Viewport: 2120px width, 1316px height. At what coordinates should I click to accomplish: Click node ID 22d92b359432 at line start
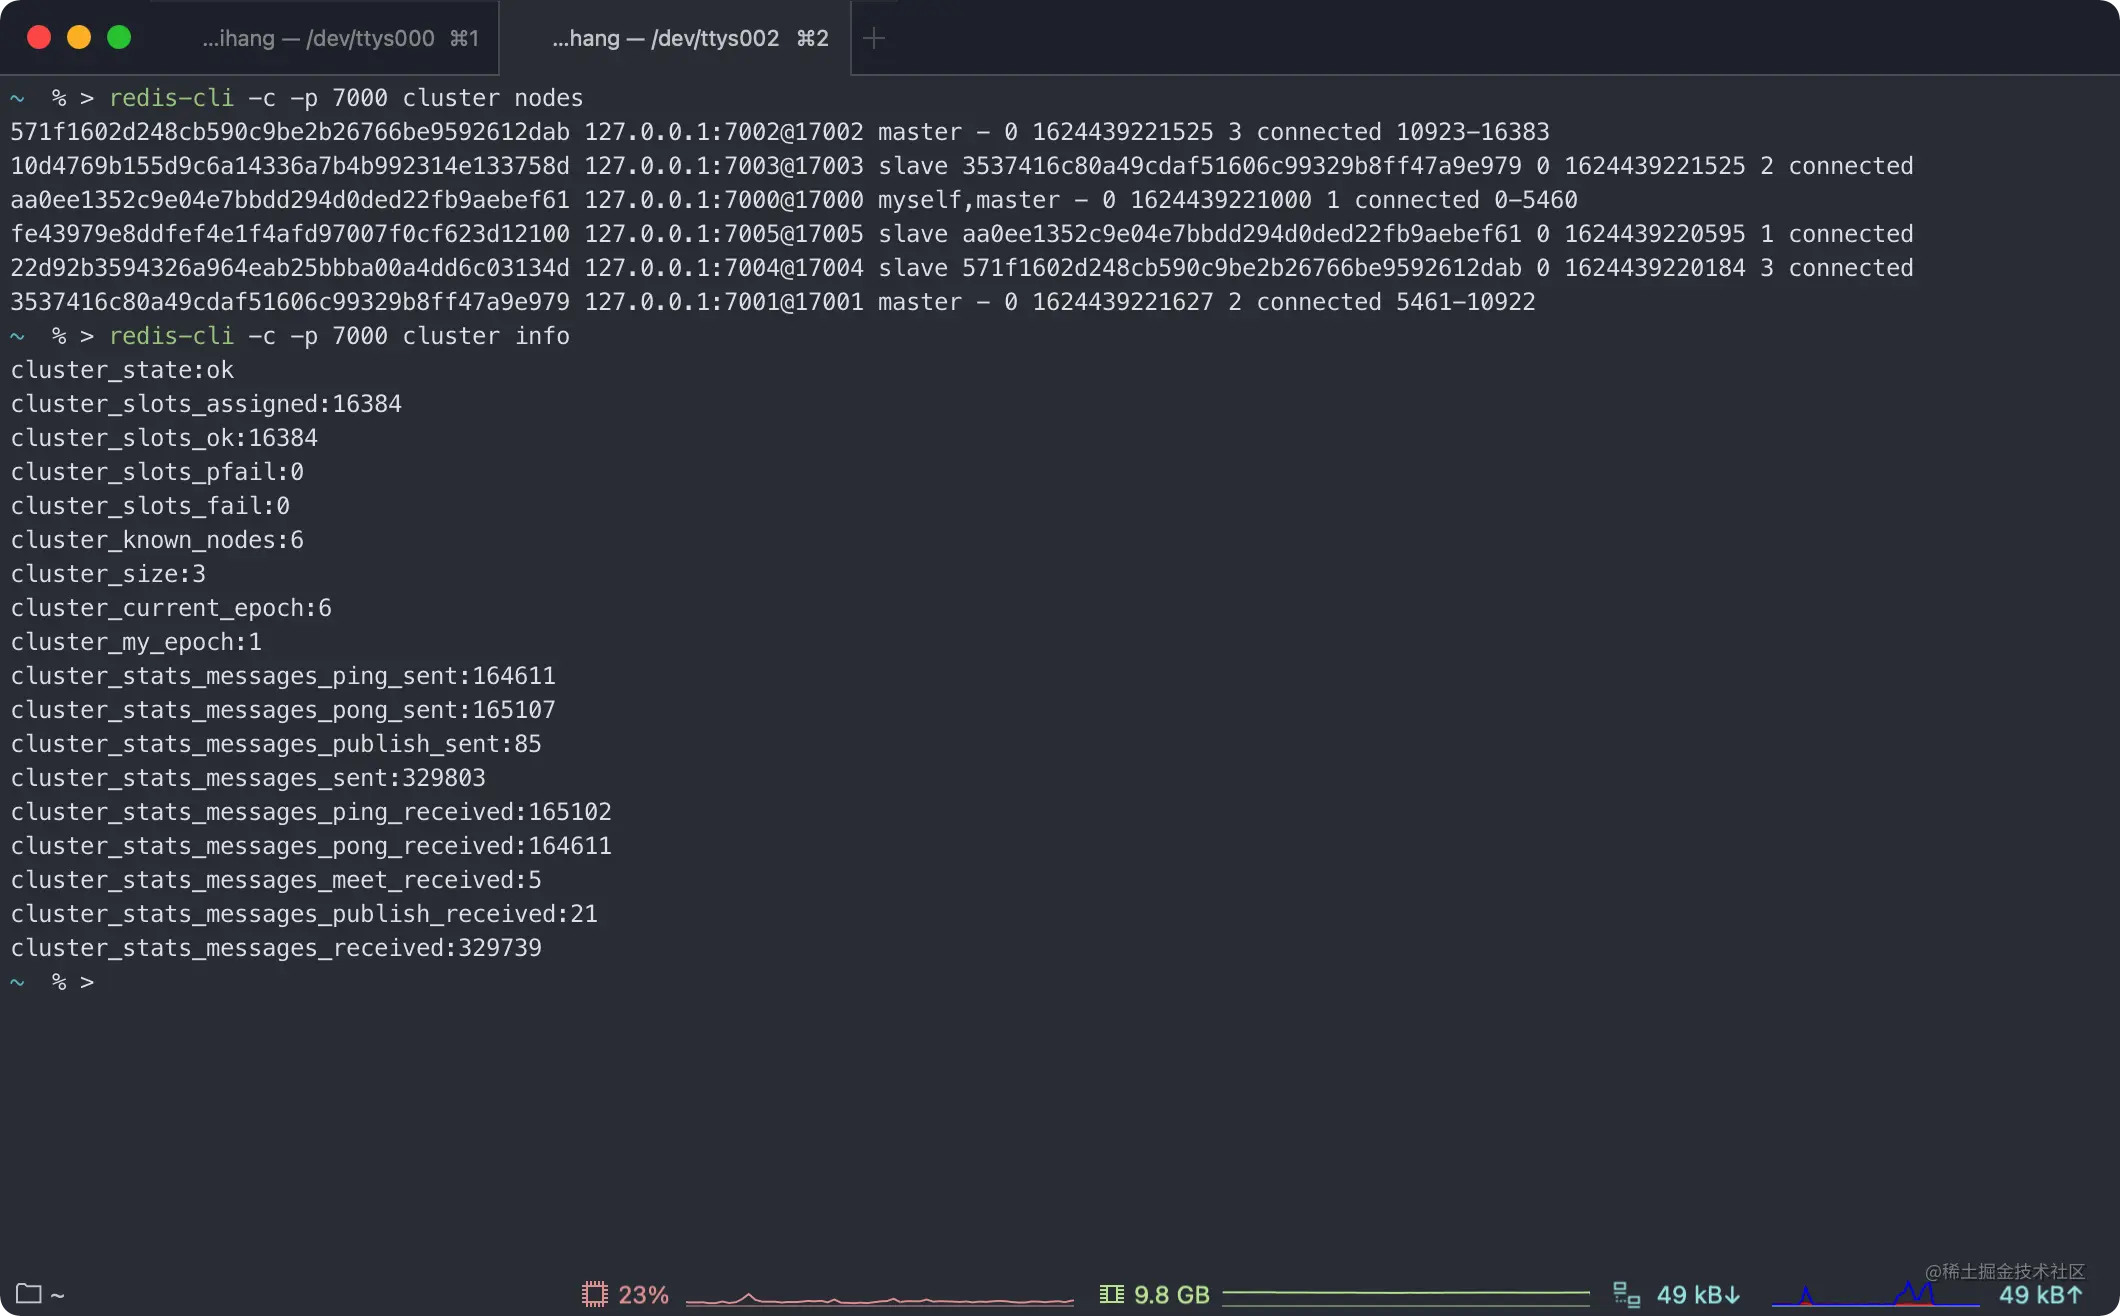coord(290,268)
